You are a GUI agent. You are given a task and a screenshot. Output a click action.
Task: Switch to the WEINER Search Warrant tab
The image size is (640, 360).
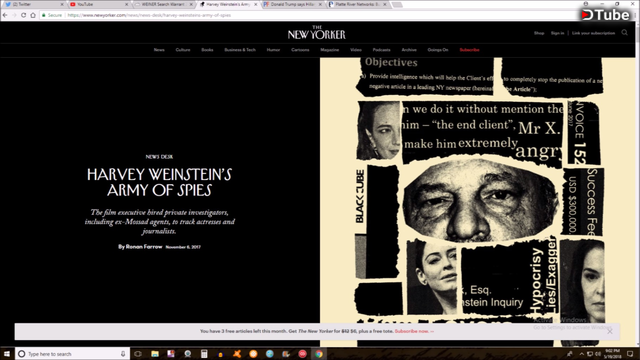(162, 4)
